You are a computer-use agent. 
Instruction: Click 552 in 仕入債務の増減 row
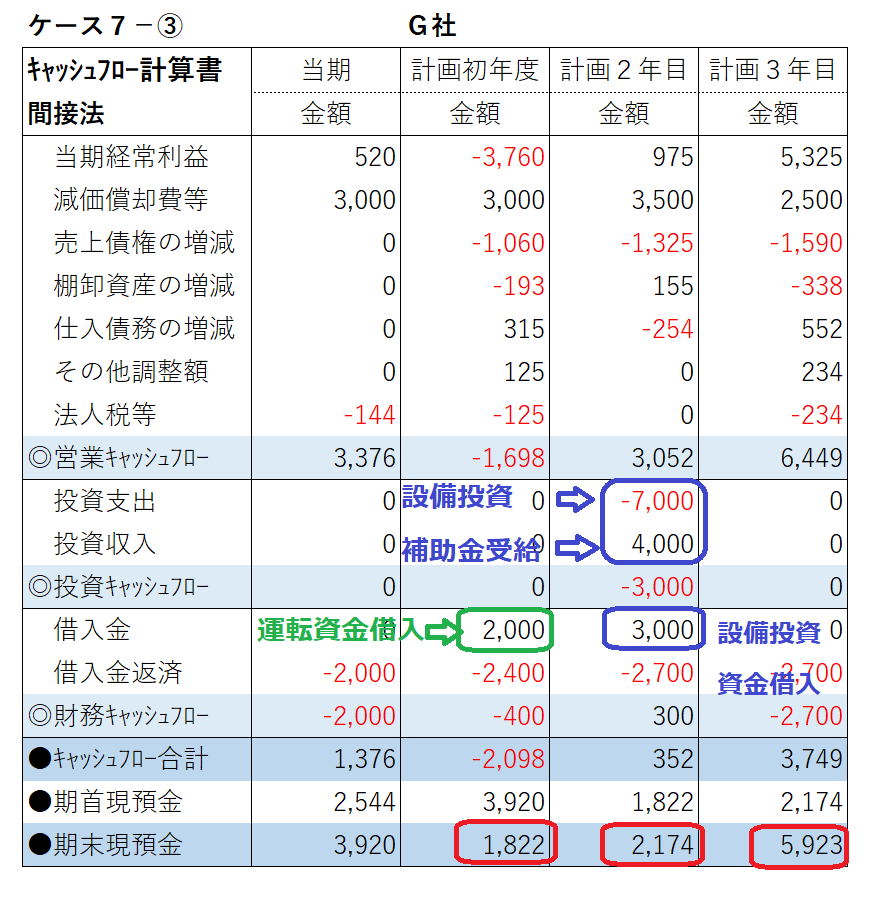[821, 329]
